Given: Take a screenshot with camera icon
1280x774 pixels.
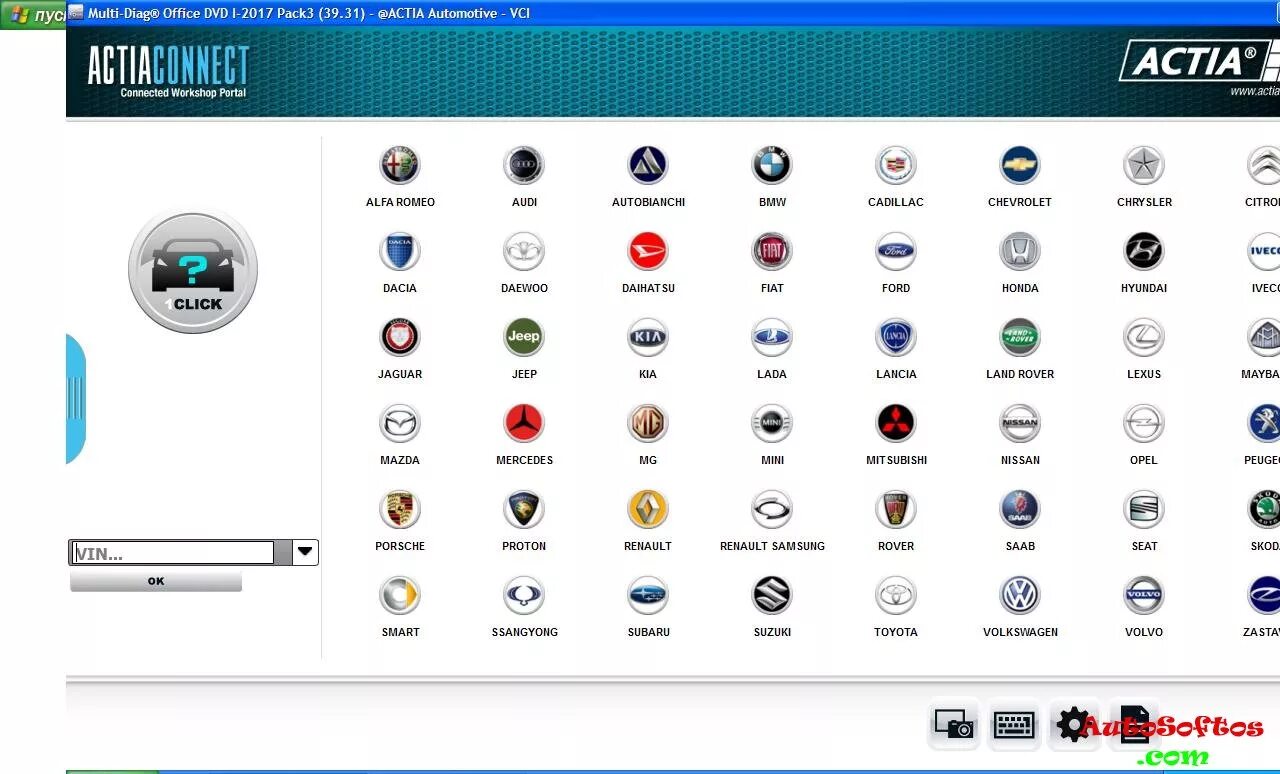Looking at the screenshot, I should [953, 724].
